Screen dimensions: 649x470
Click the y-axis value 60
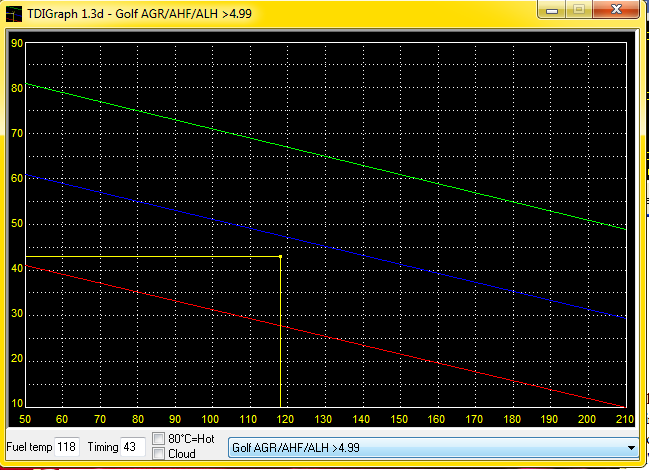point(17,178)
